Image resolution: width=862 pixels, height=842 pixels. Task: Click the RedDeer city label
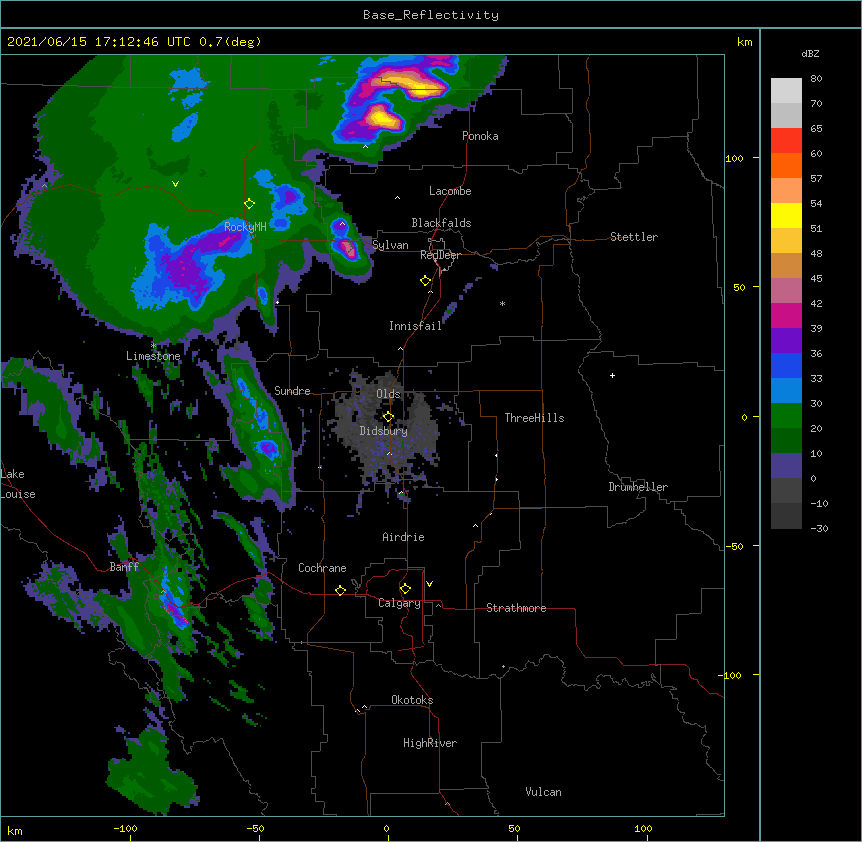point(440,255)
